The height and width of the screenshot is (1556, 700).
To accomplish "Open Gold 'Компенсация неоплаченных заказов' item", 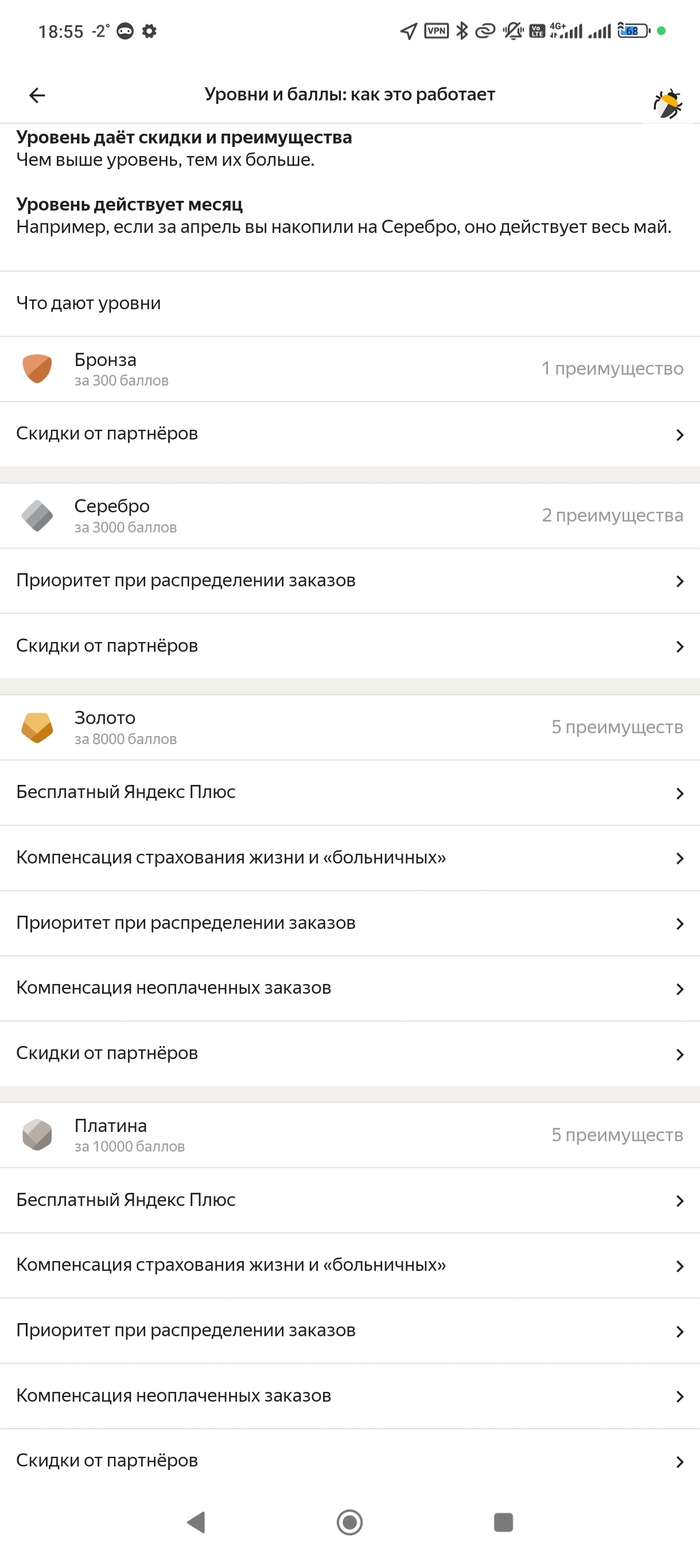I will (174, 988).
